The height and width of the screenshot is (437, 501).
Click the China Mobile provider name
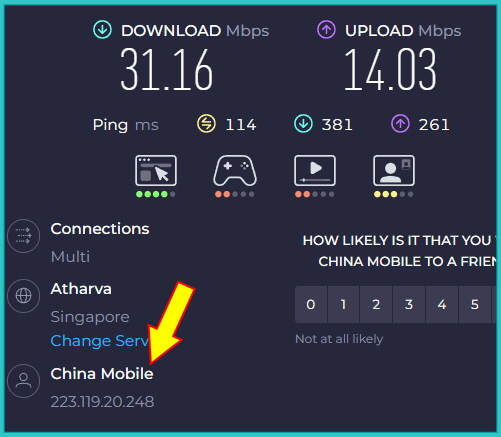[102, 374]
